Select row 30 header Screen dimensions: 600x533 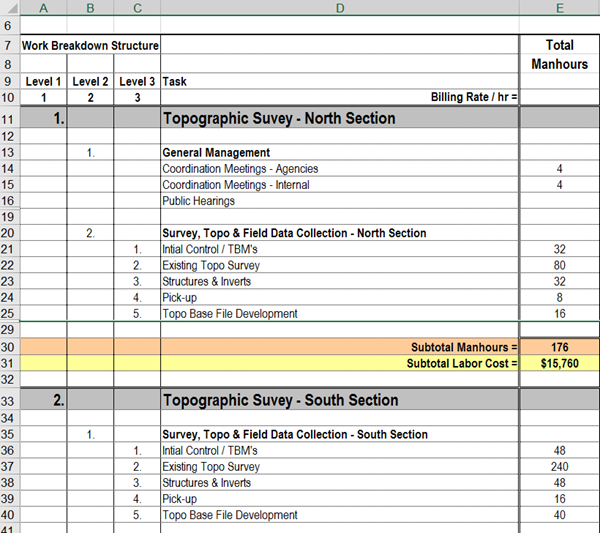pos(8,347)
